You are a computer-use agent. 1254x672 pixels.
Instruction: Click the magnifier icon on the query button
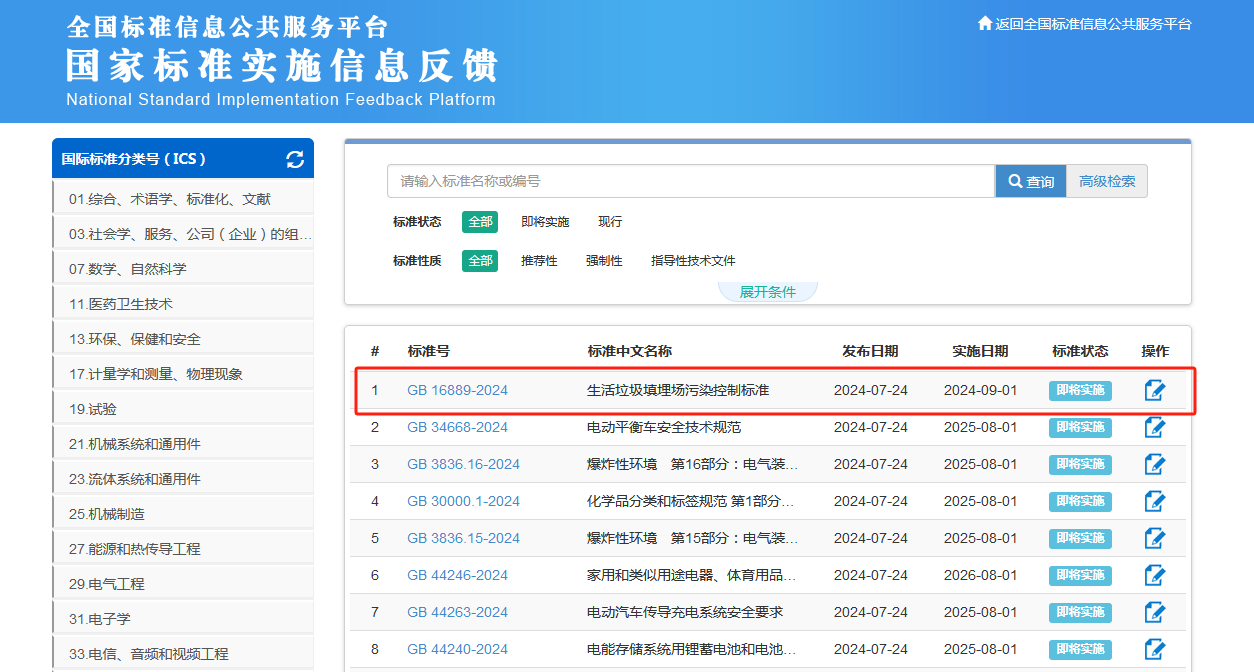click(1015, 181)
